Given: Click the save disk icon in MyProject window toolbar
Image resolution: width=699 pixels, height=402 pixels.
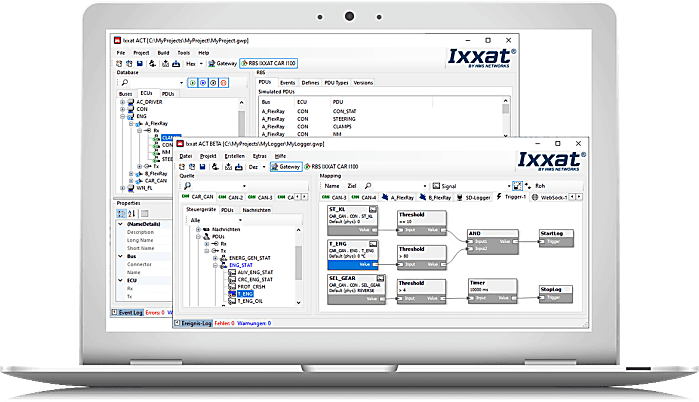Looking at the screenshot, I should 140,64.
